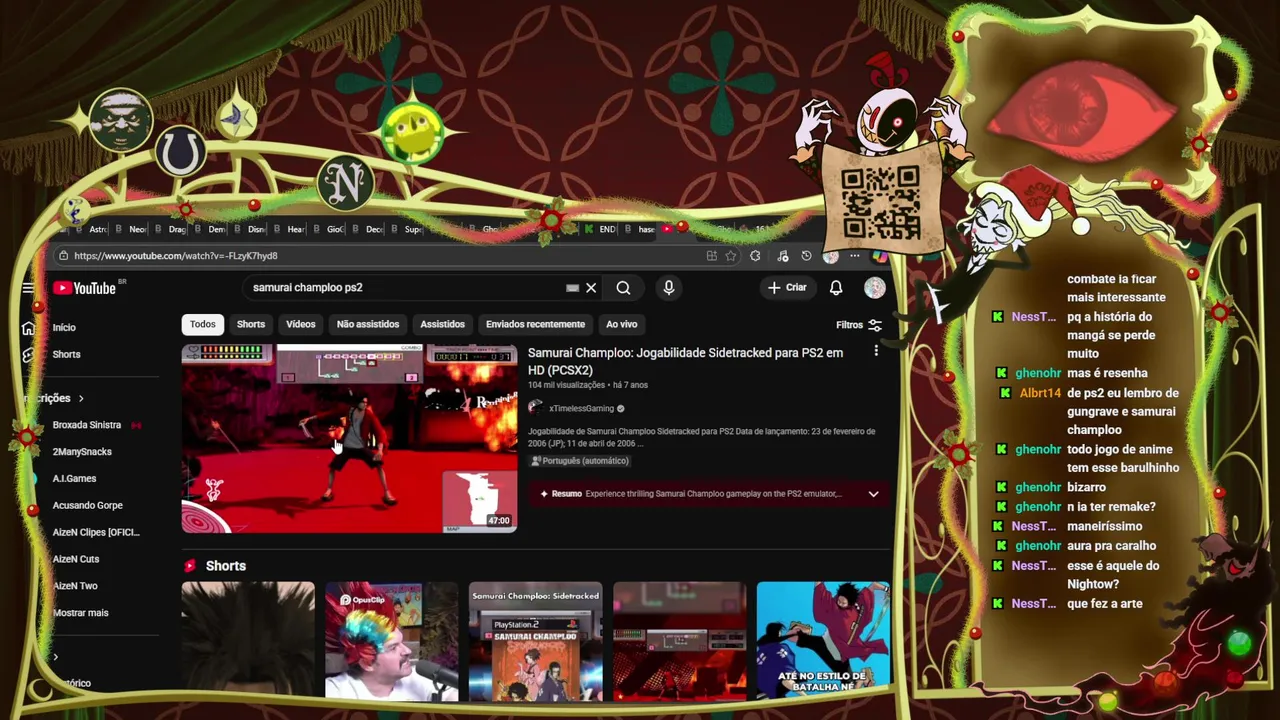This screenshot has height=720, width=1280.
Task: Open the browser three-dots menu
Action: click(x=854, y=256)
